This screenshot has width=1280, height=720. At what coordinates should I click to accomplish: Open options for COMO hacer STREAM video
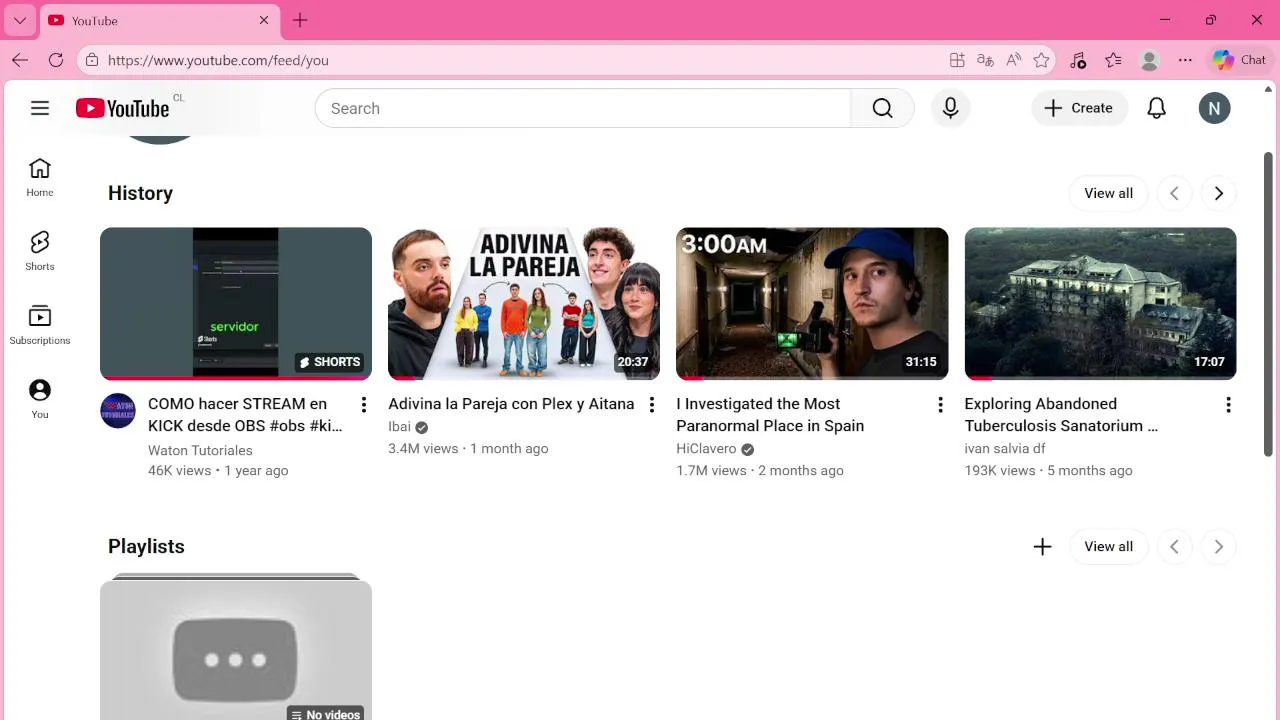(364, 405)
